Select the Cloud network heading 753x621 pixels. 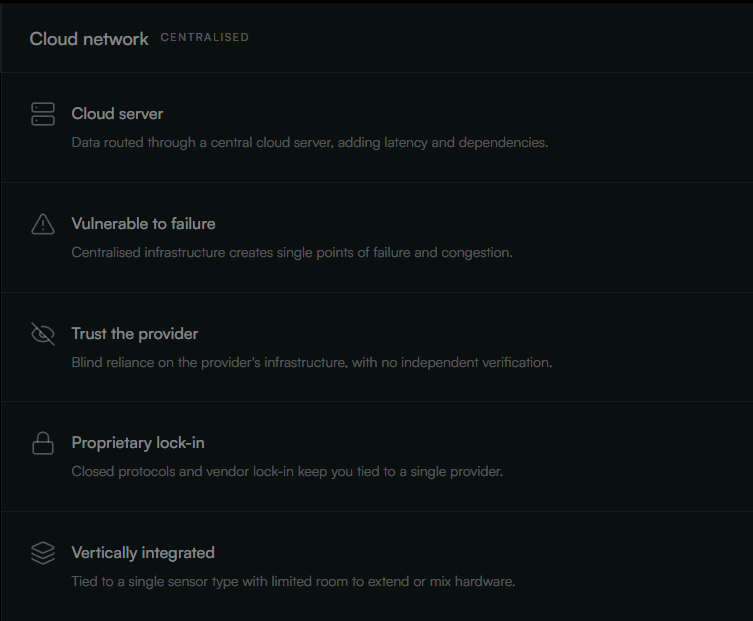point(89,39)
